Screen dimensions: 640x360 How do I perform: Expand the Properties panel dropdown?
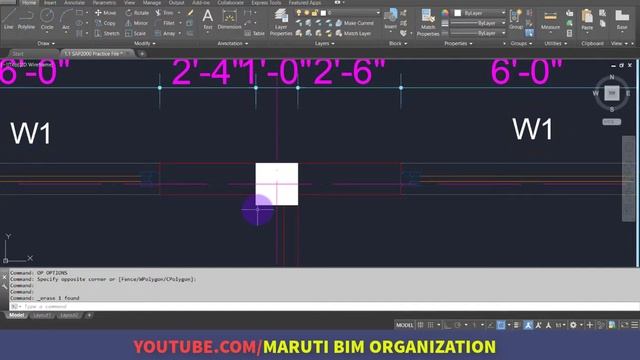458,43
